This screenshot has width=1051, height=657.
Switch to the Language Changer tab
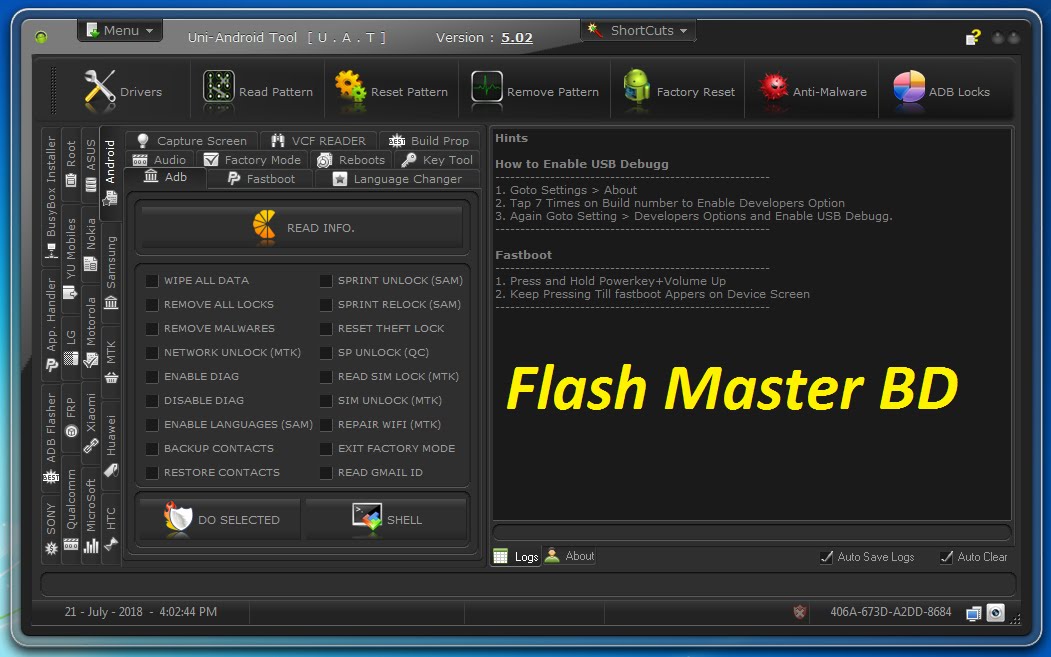[397, 179]
